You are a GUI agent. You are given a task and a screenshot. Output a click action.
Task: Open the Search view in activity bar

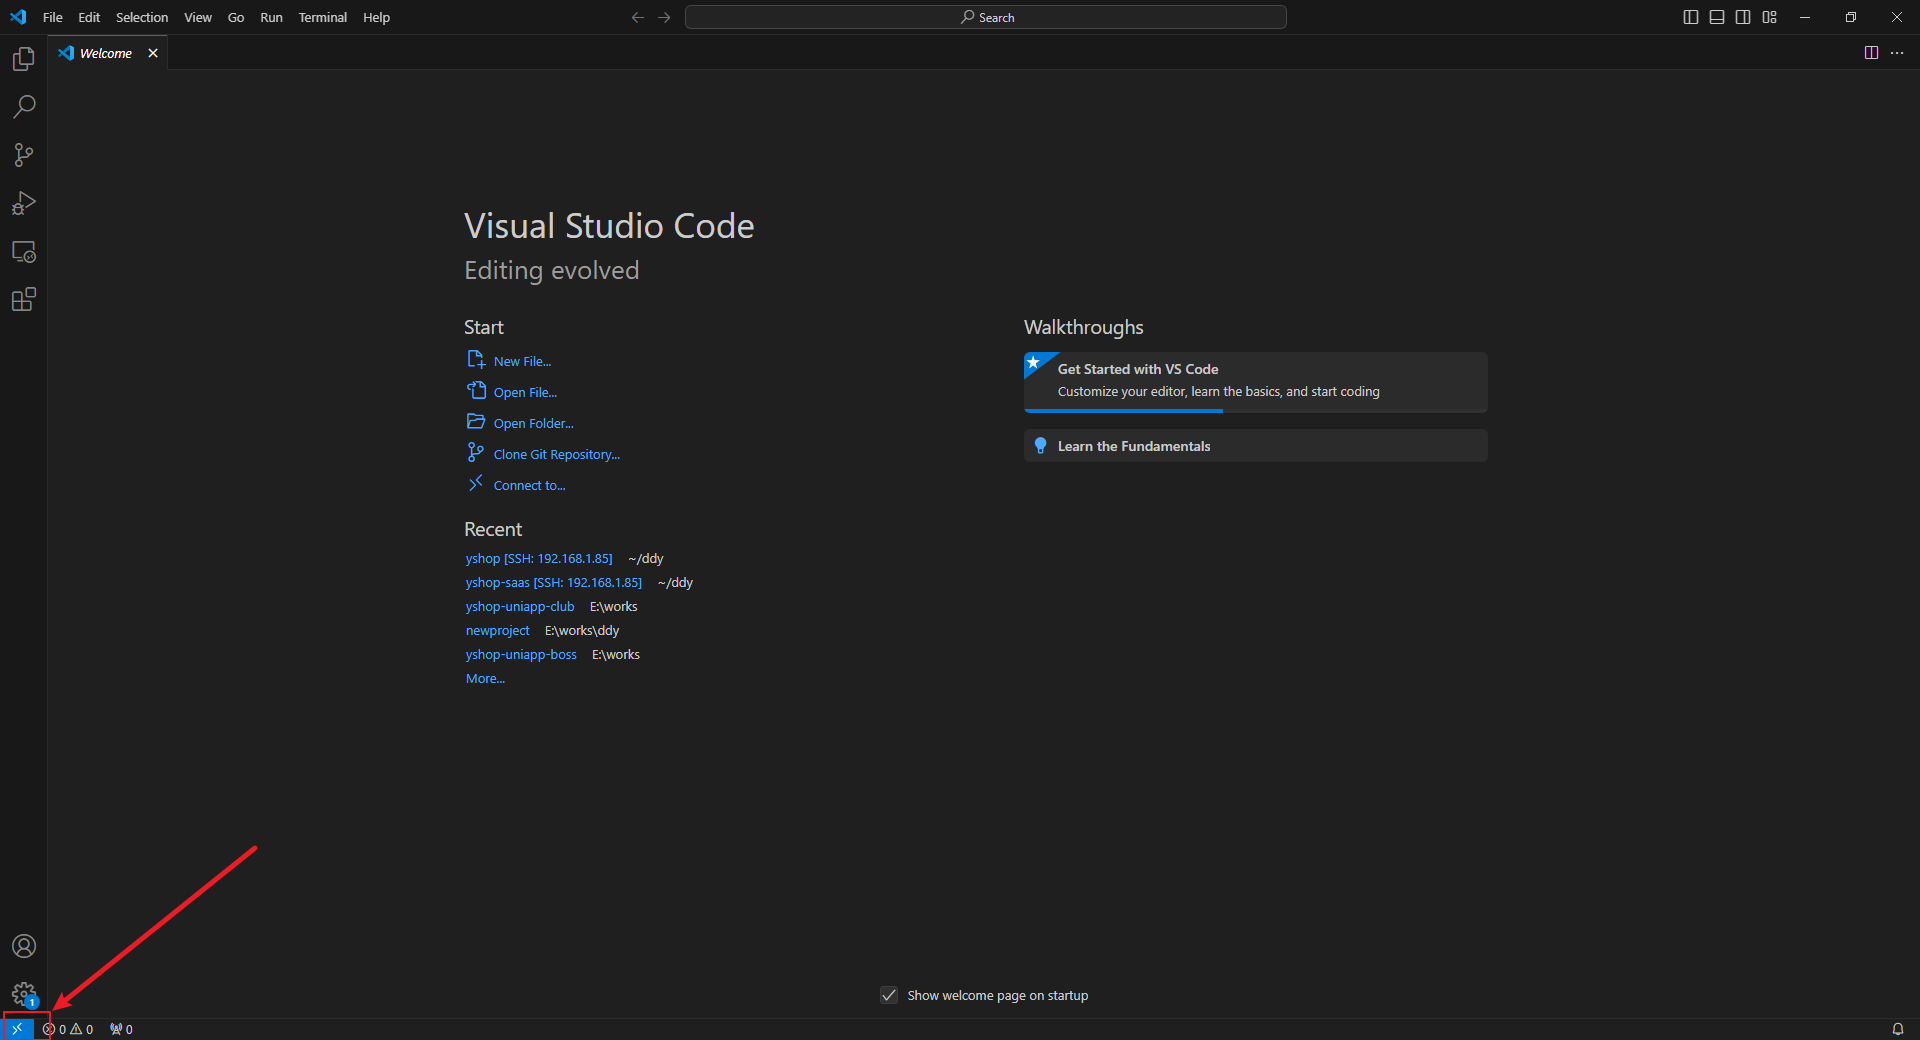(x=24, y=107)
